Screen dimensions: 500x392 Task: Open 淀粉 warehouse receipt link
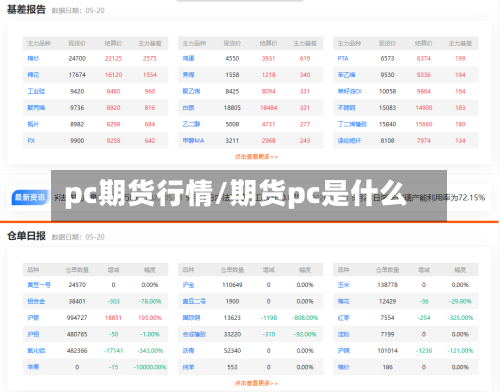click(x=343, y=334)
